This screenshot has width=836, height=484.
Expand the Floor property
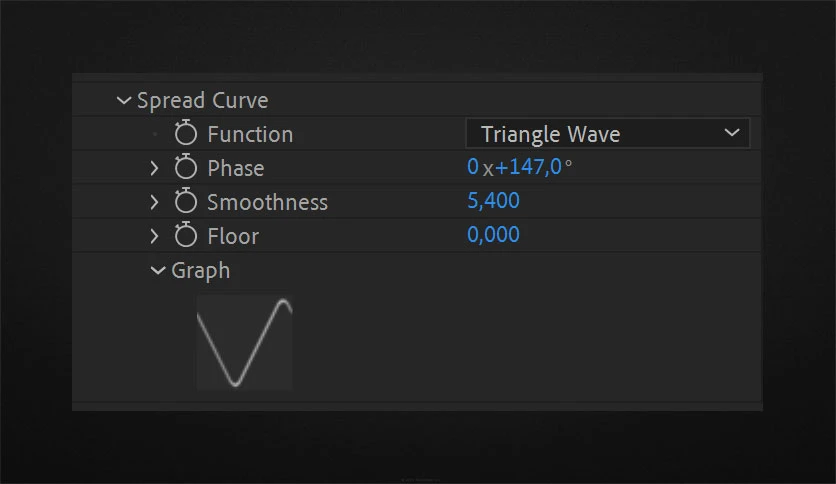click(154, 236)
